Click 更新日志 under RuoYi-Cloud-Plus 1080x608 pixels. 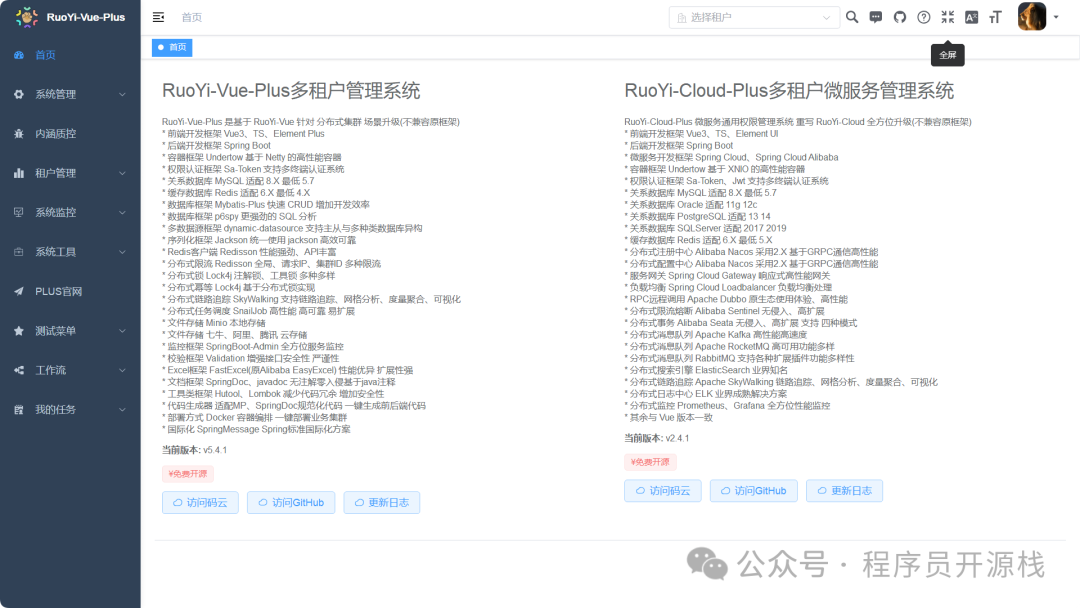pyautogui.click(x=844, y=491)
